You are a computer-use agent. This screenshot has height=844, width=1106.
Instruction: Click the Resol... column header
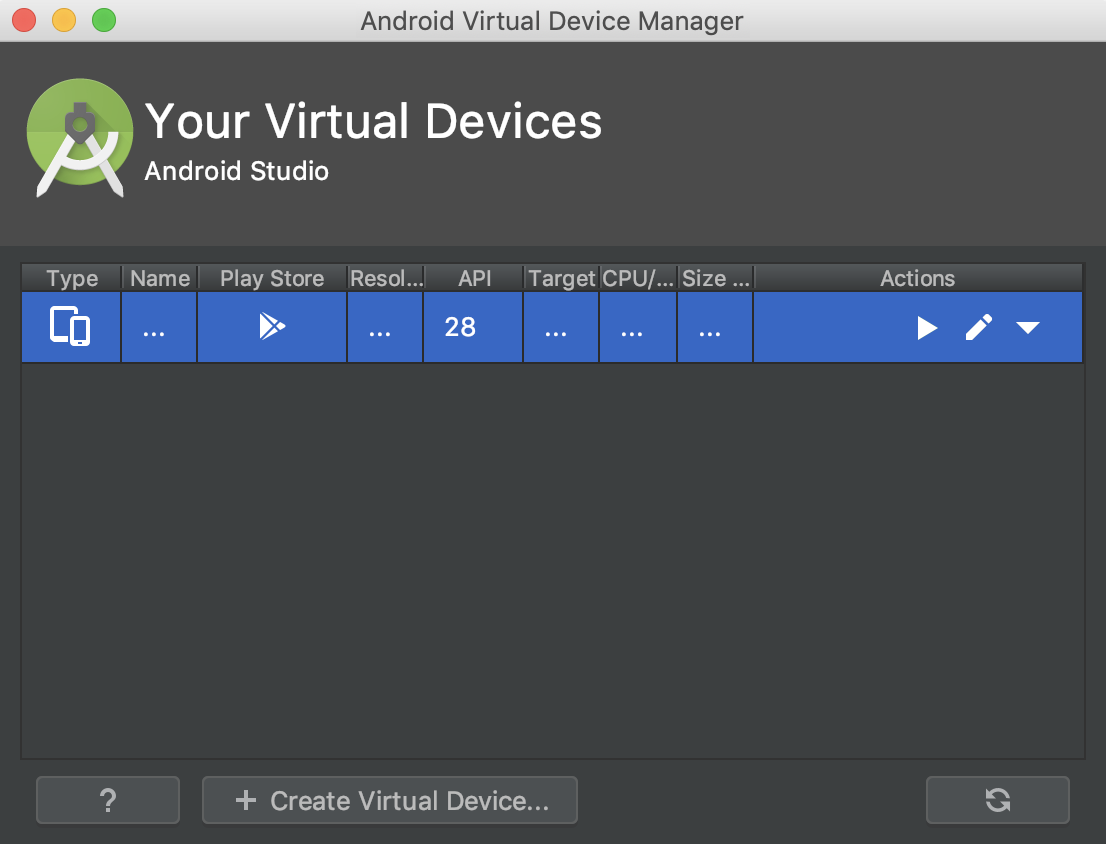point(386,278)
